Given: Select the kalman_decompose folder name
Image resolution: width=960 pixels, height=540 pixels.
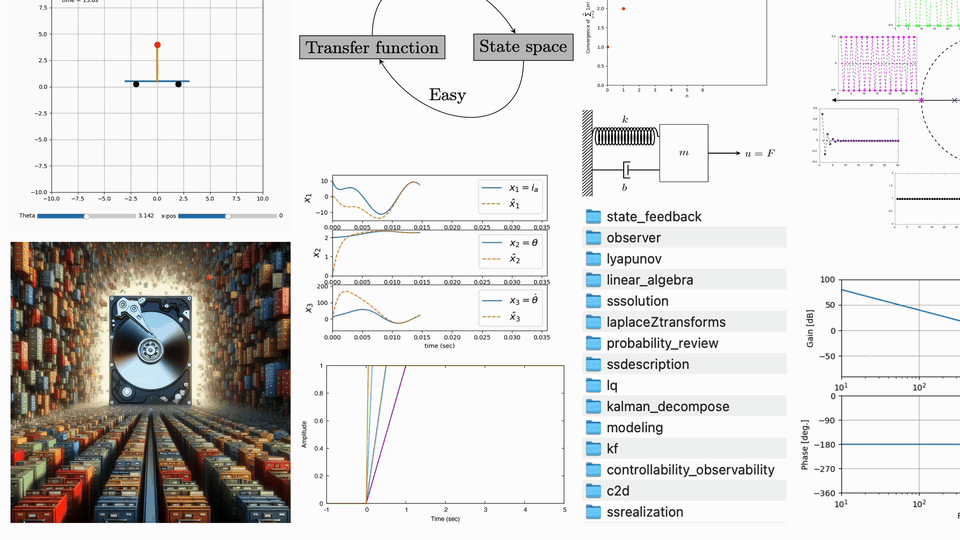Looking at the screenshot, I should tap(668, 407).
